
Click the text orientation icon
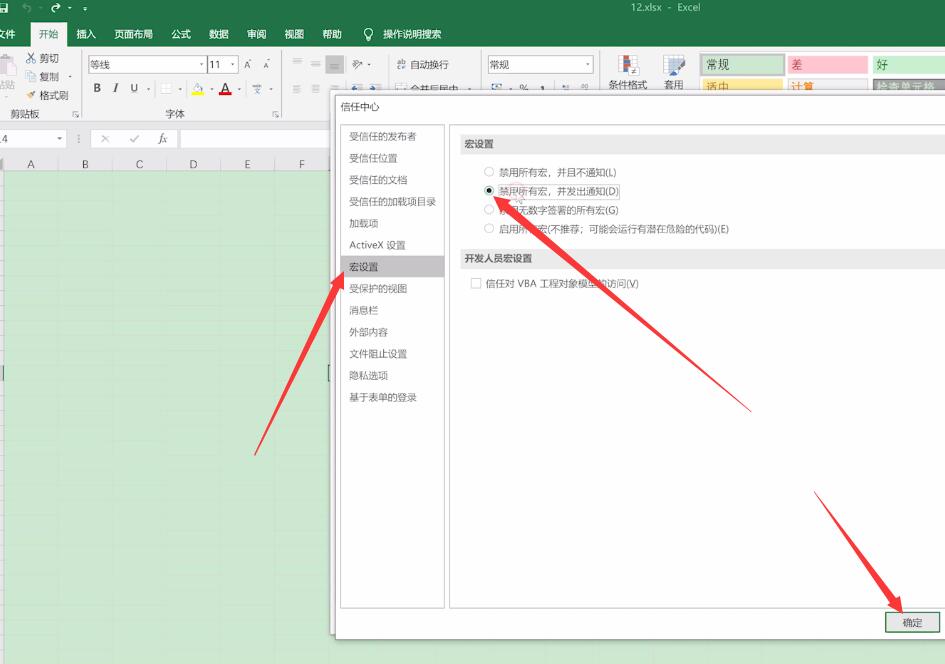point(357,64)
